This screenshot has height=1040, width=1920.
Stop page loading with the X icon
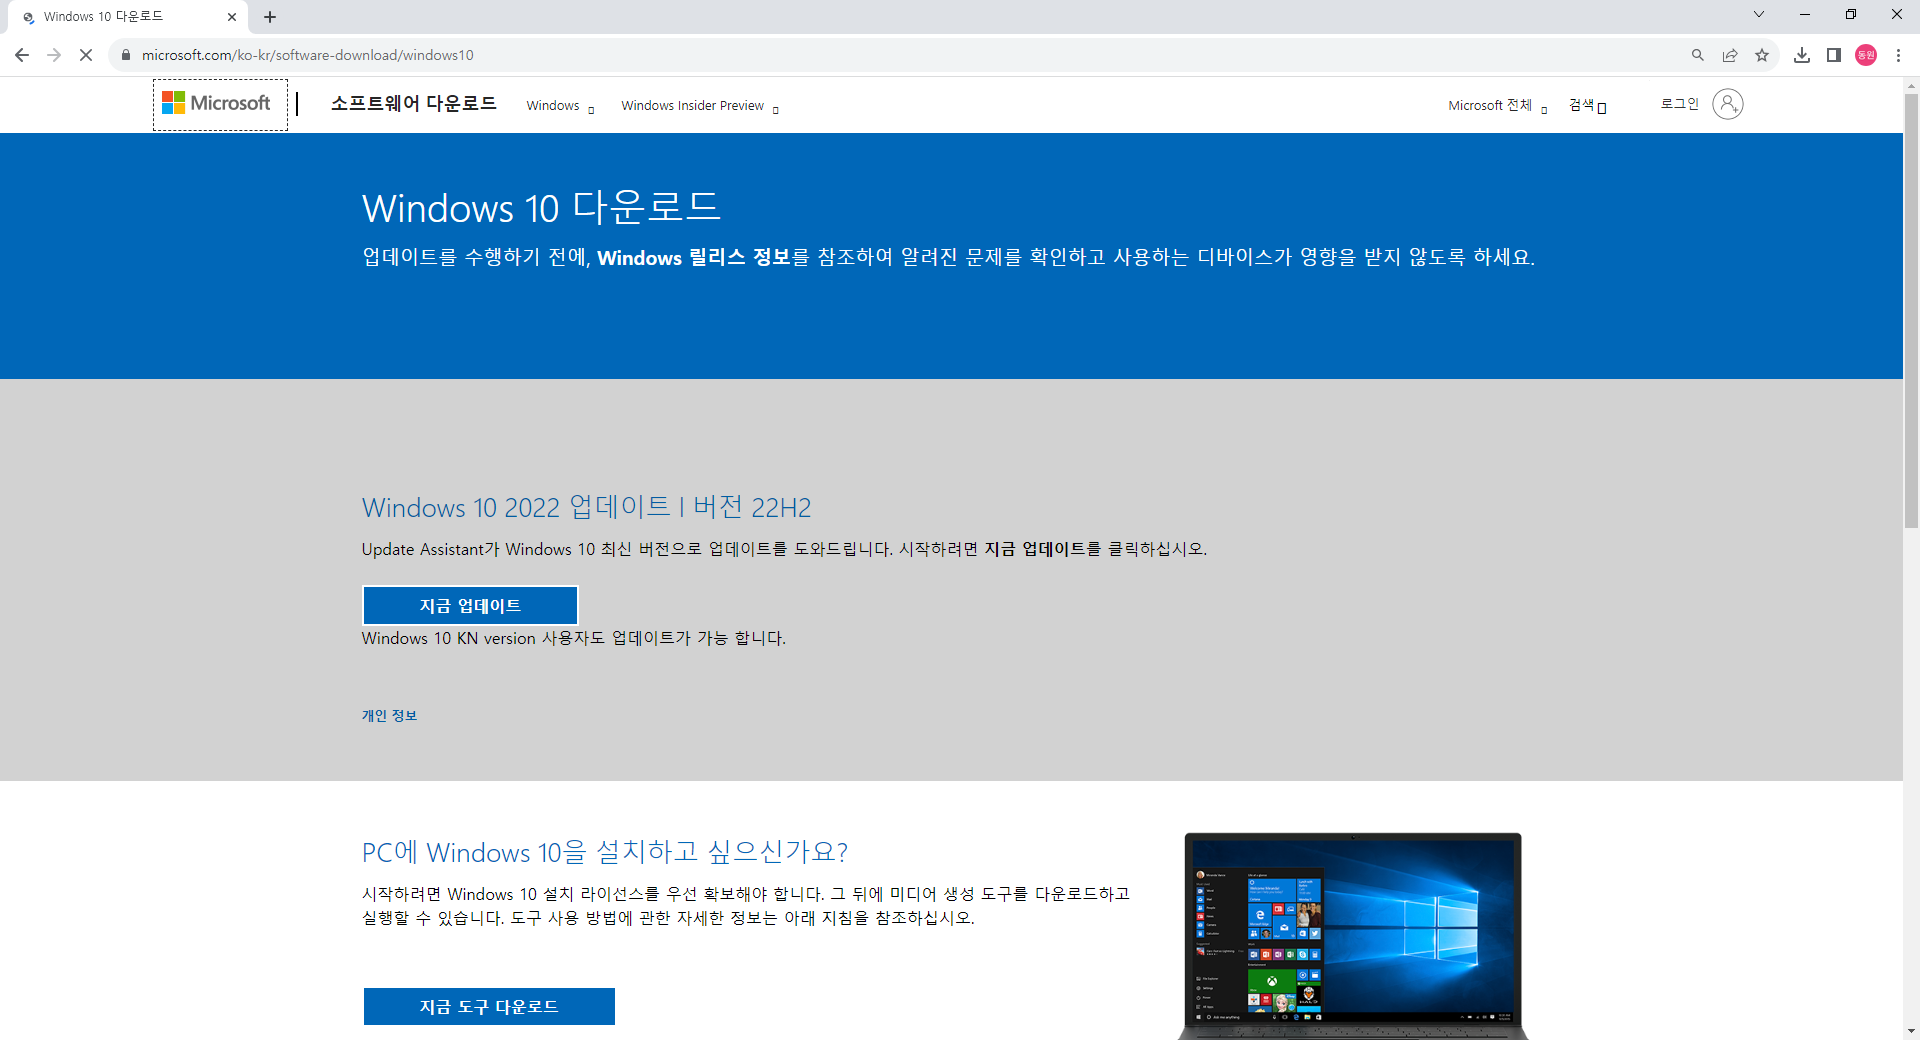click(86, 55)
